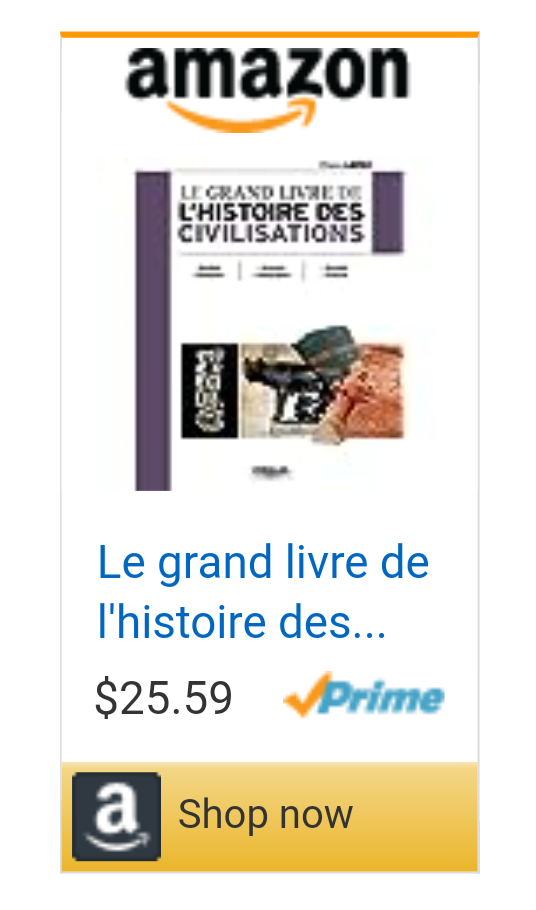The height and width of the screenshot is (910, 536).
Task: Click the orange bar atop the ad
Action: tap(270, 35)
